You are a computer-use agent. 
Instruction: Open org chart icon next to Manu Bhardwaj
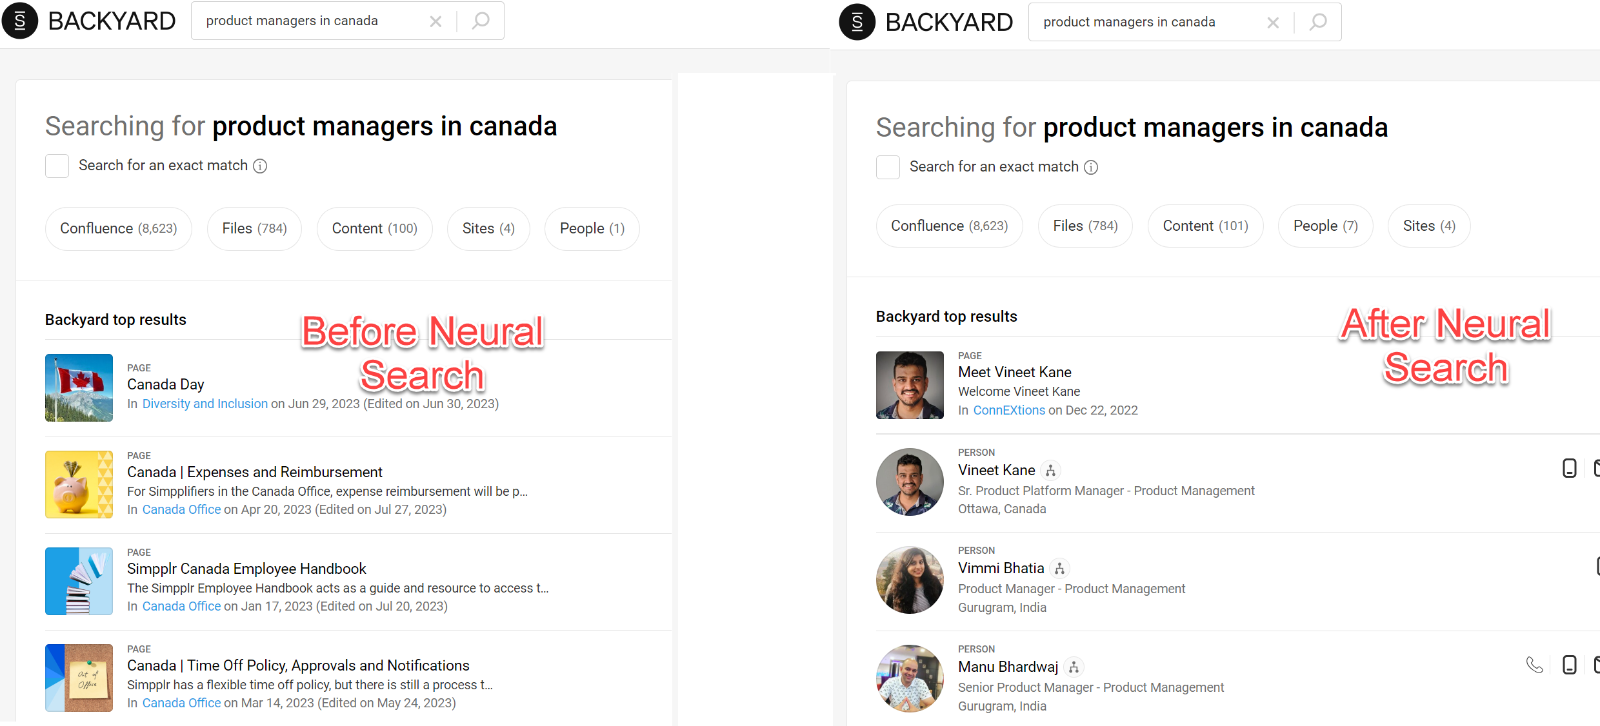pyautogui.click(x=1074, y=667)
